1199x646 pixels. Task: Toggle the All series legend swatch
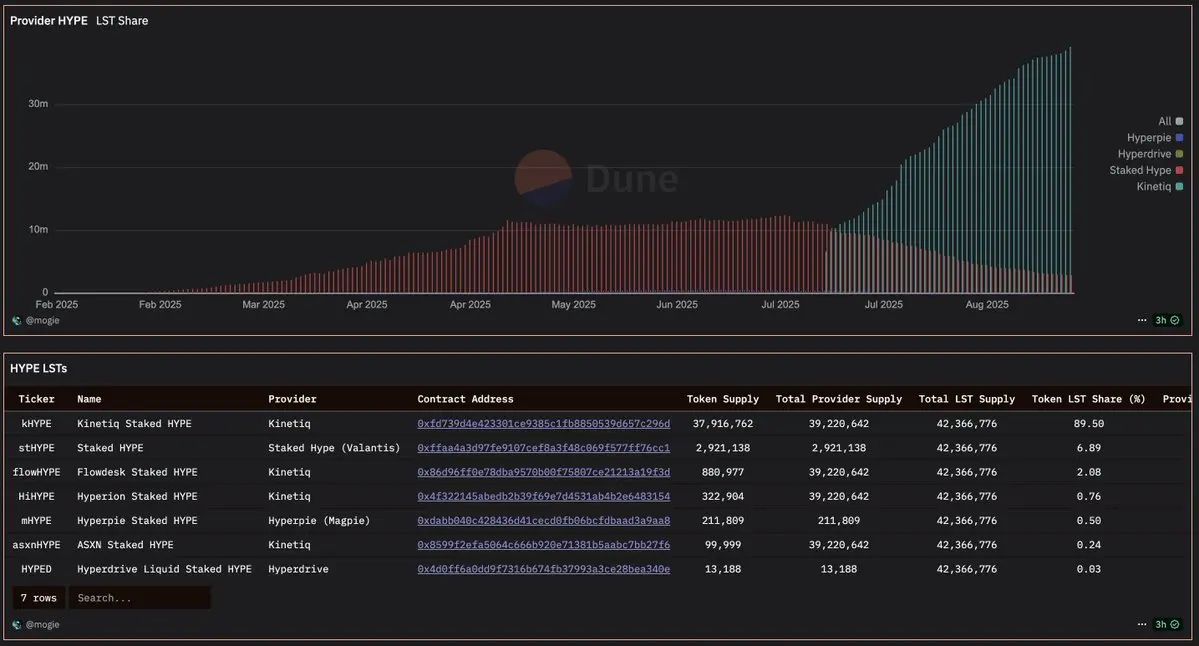pyautogui.click(x=1179, y=122)
